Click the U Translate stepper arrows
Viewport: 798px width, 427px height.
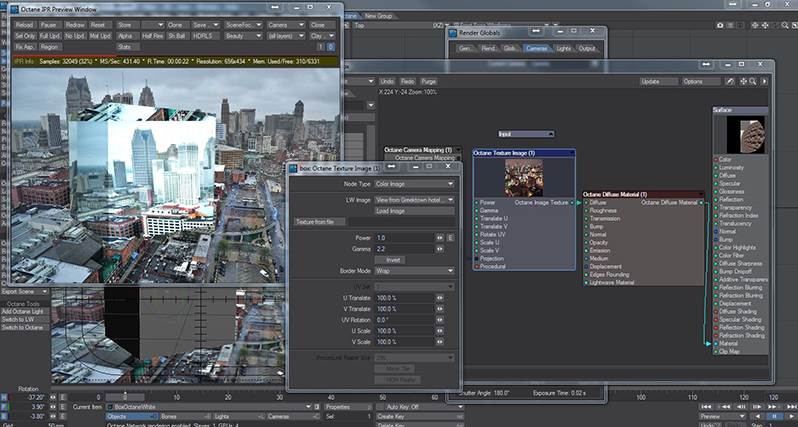pos(440,297)
